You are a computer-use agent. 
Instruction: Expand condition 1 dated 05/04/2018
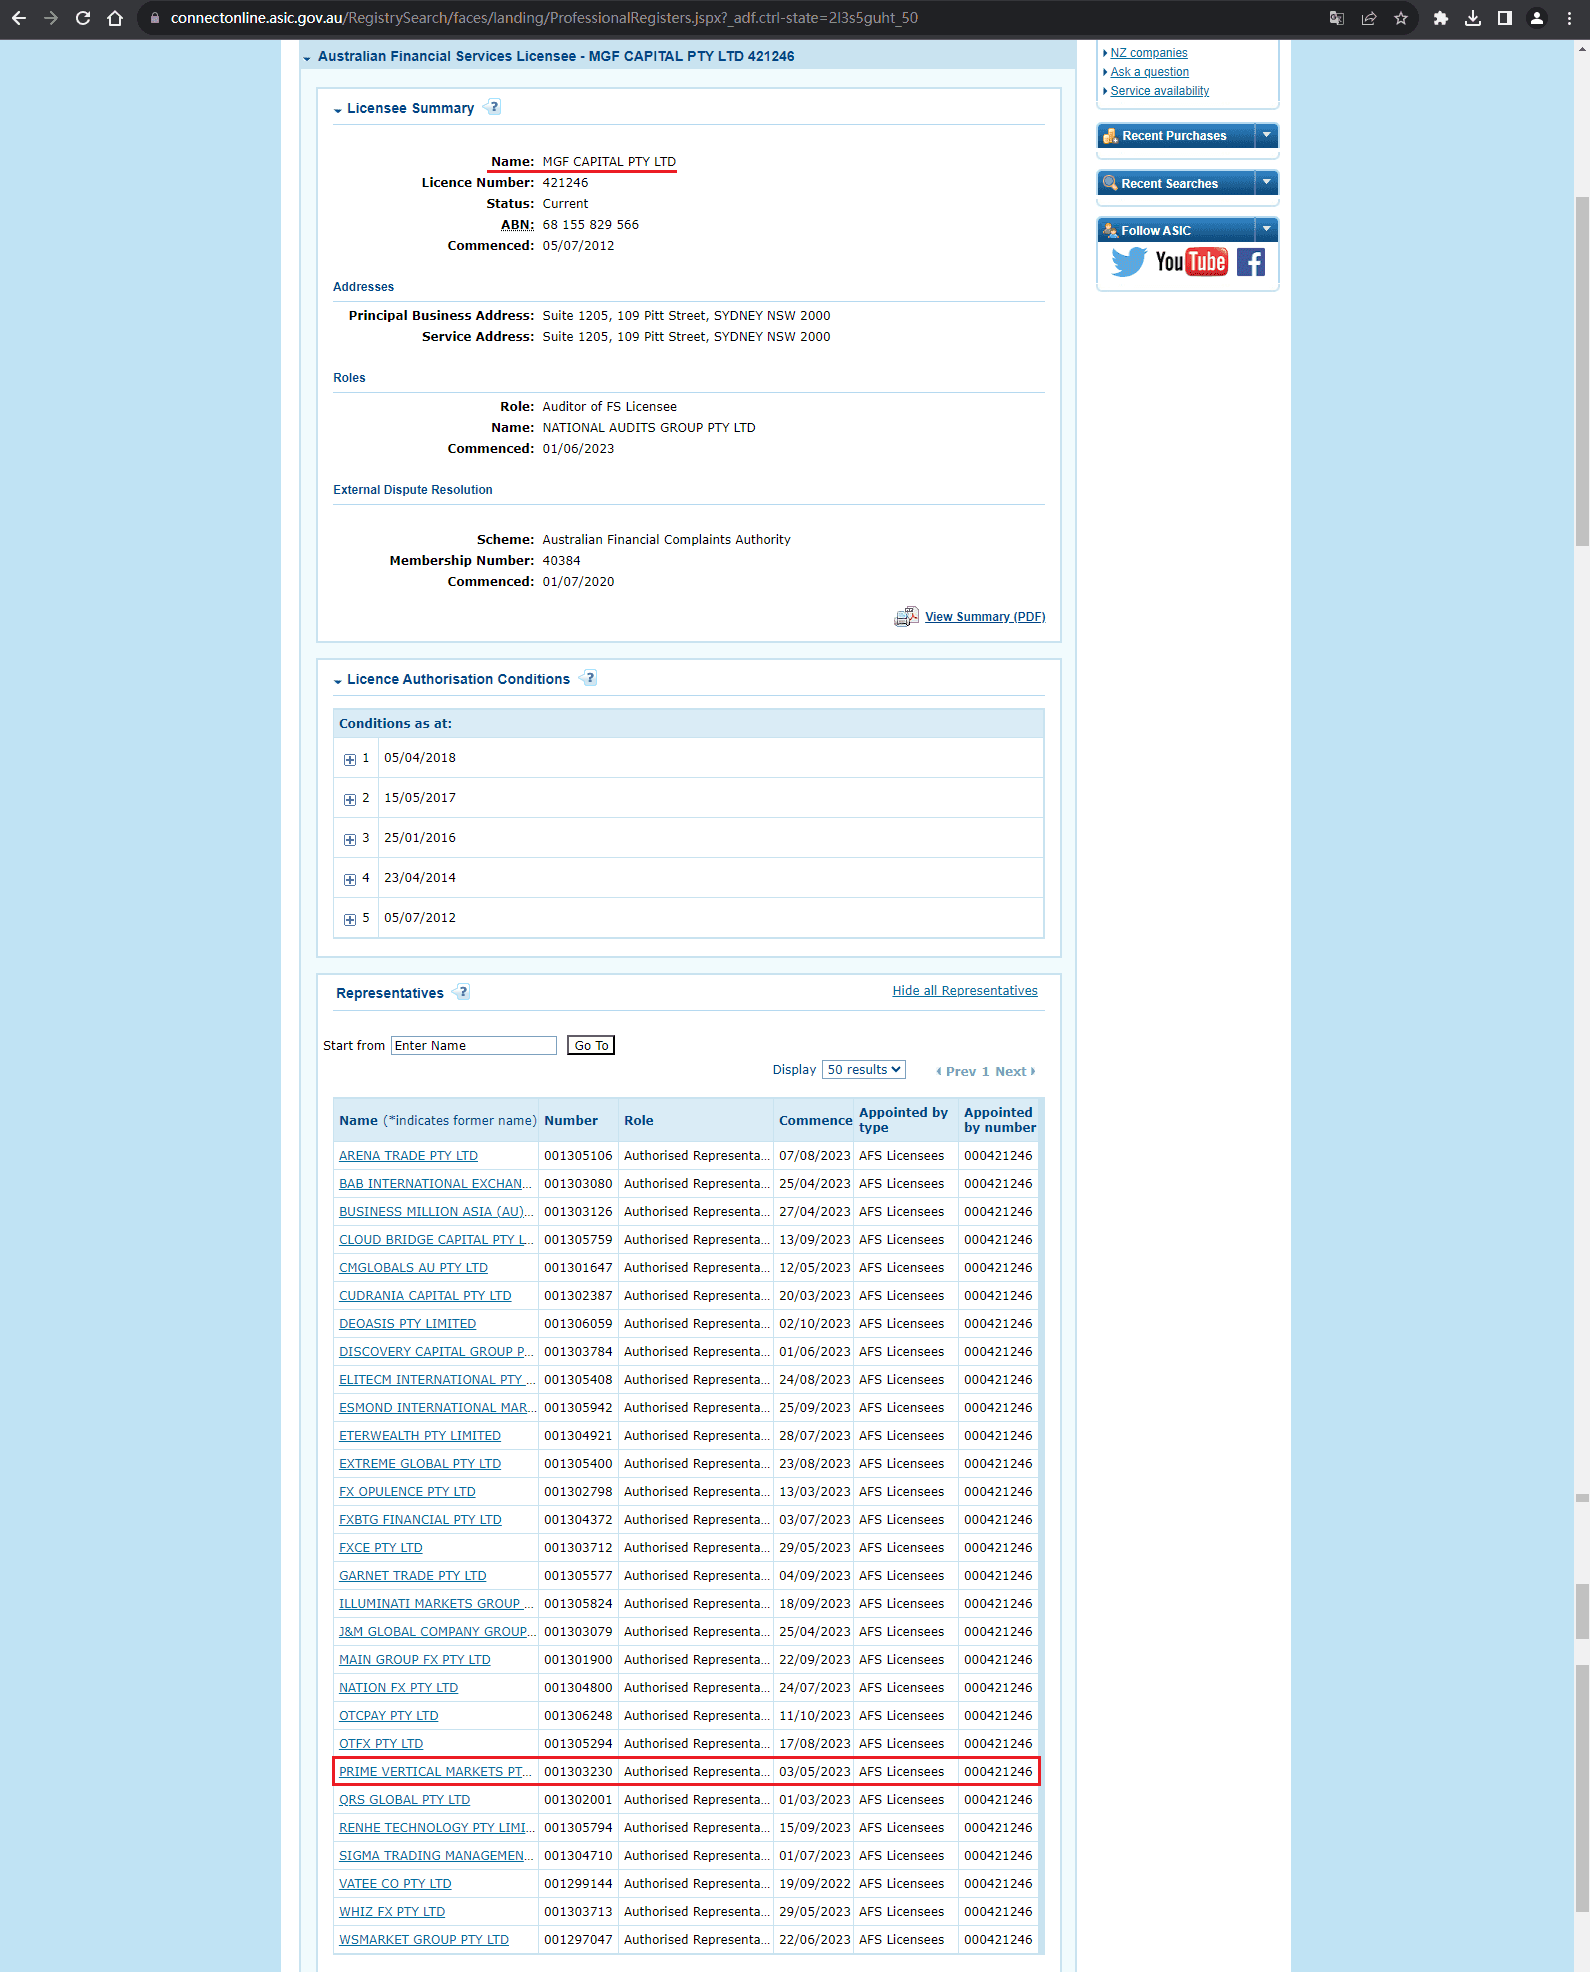[x=350, y=759]
